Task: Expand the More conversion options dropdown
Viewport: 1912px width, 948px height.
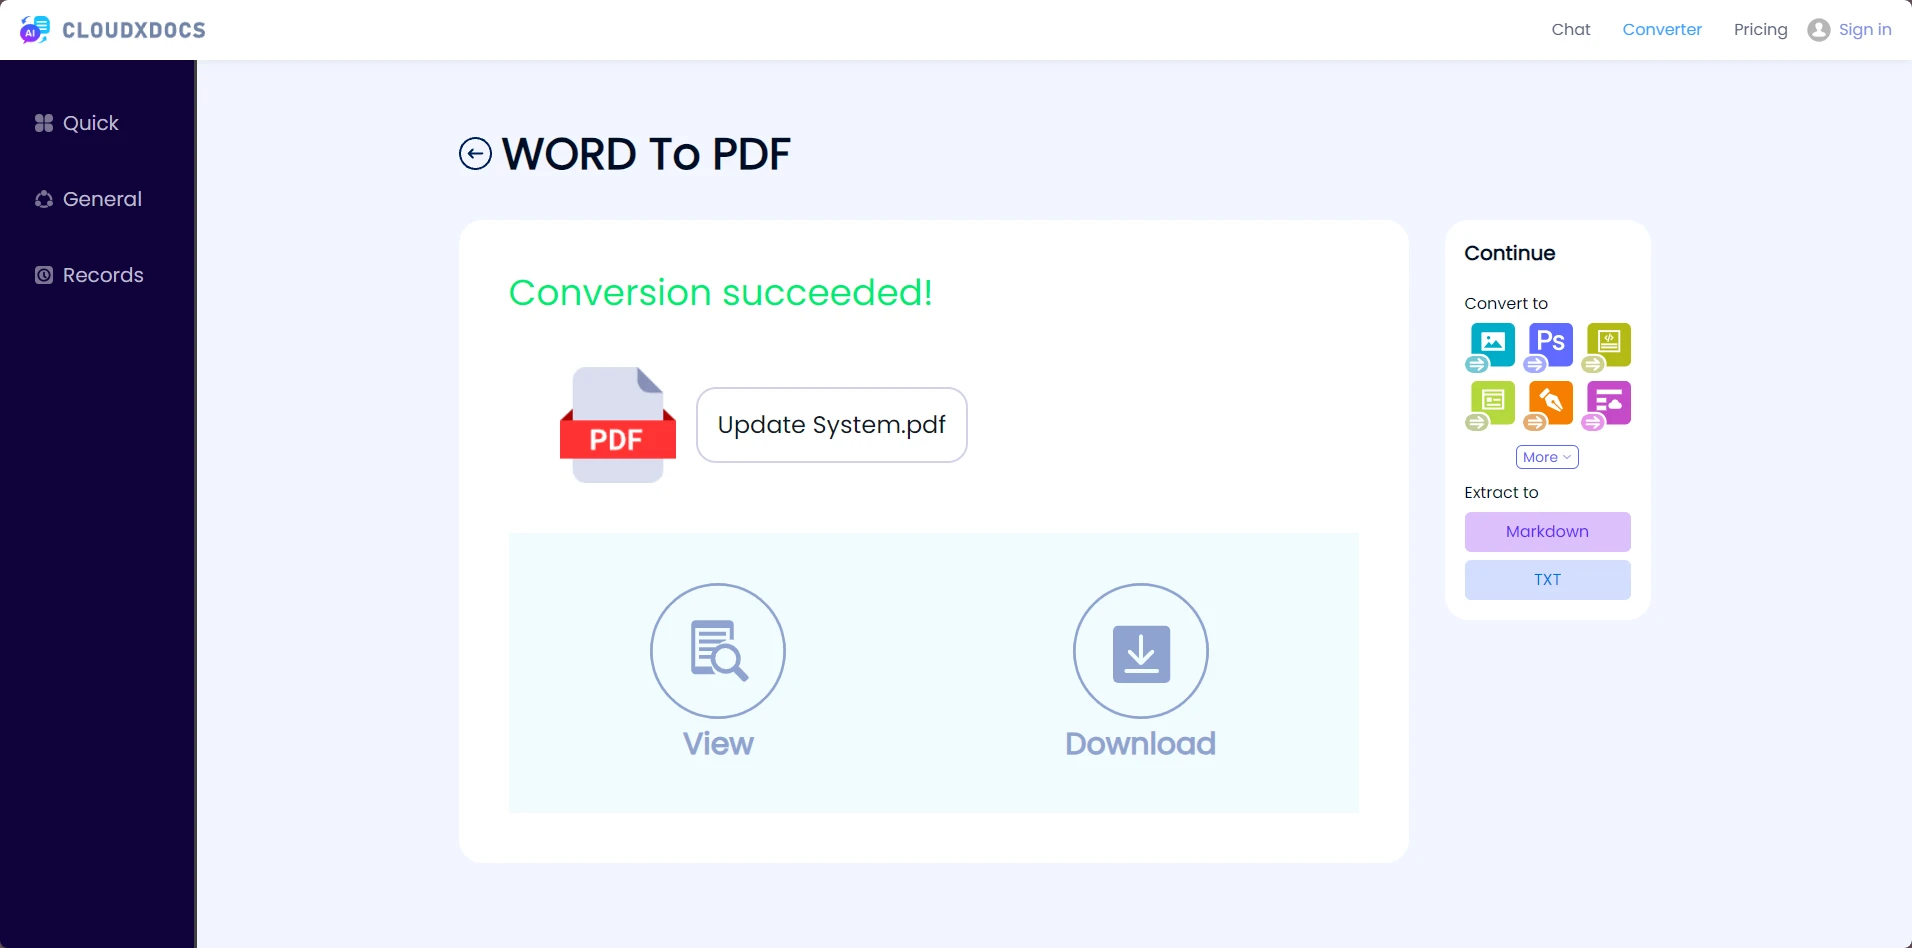Action: [1547, 457]
